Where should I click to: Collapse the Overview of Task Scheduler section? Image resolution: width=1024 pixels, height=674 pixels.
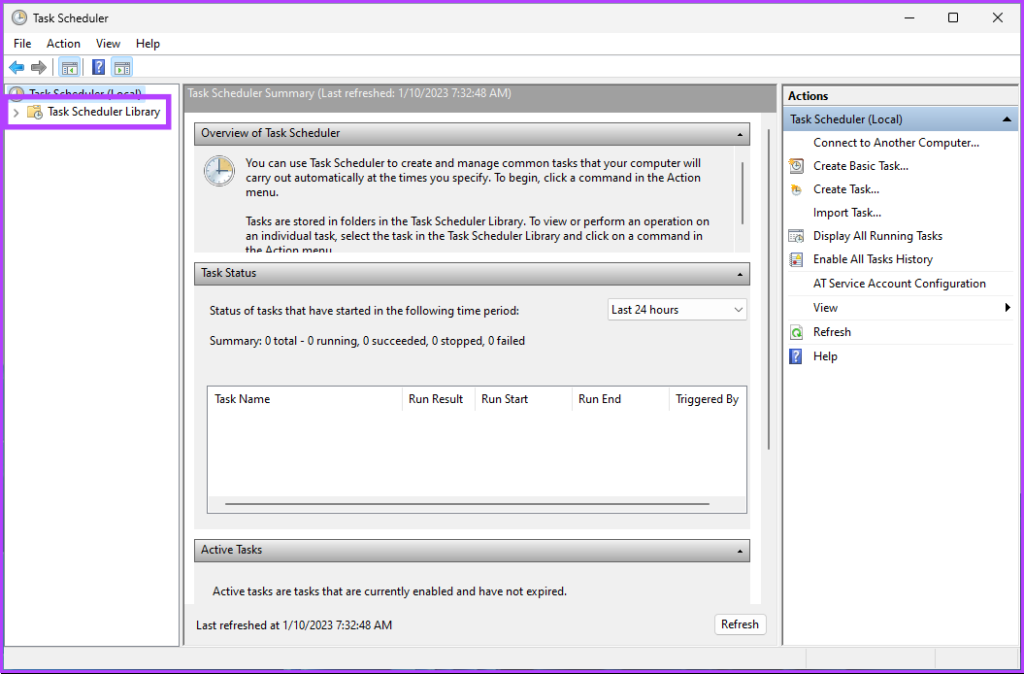(x=741, y=133)
